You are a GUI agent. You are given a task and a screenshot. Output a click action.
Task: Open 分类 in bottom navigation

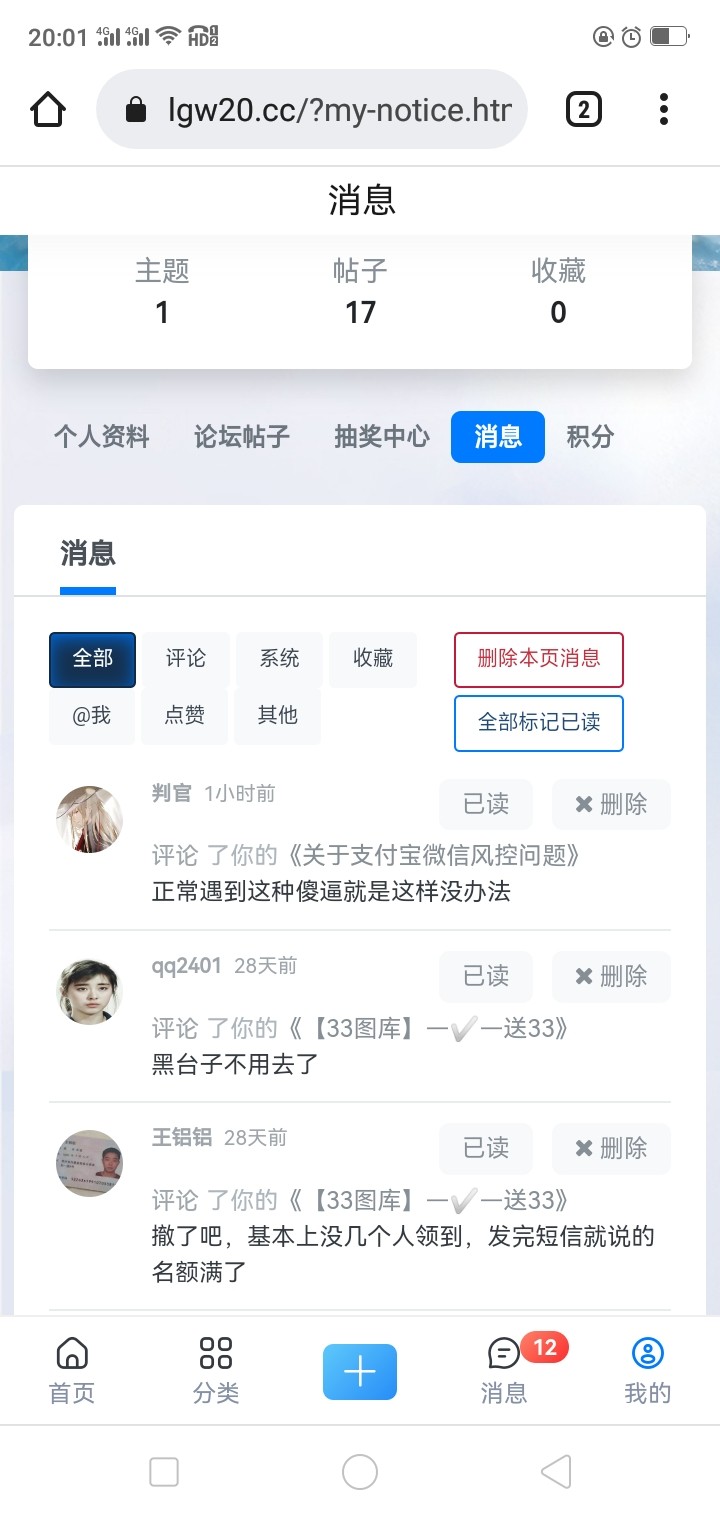[216, 1370]
